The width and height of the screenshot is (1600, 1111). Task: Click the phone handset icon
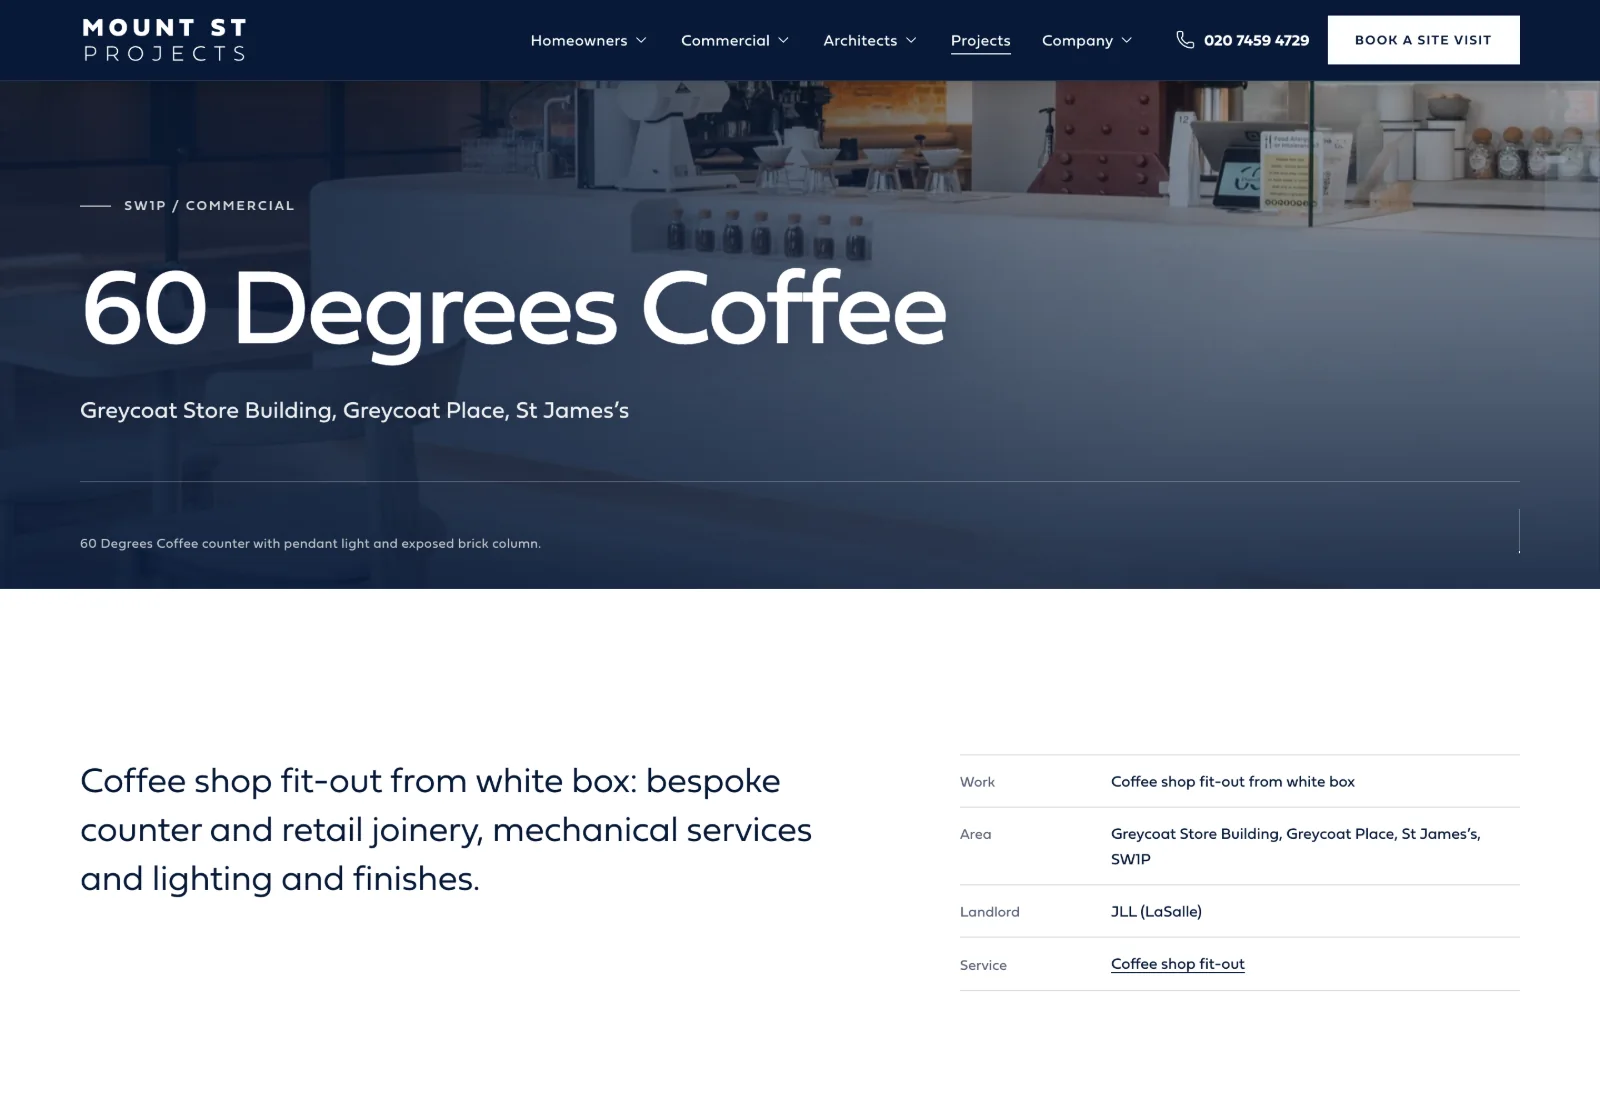point(1185,40)
